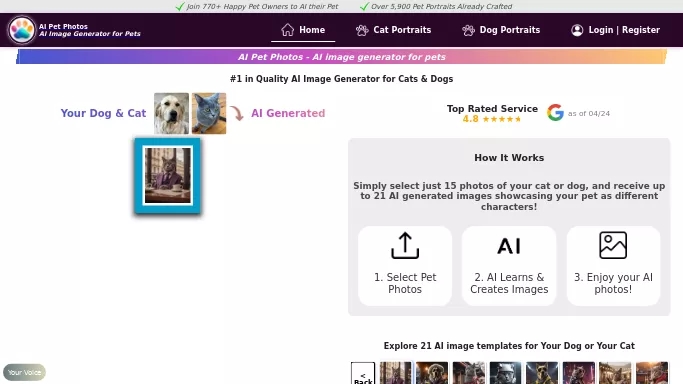Click the AI icon above 'AI Learns & Creates Images'
683x384 pixels.
[509, 246]
